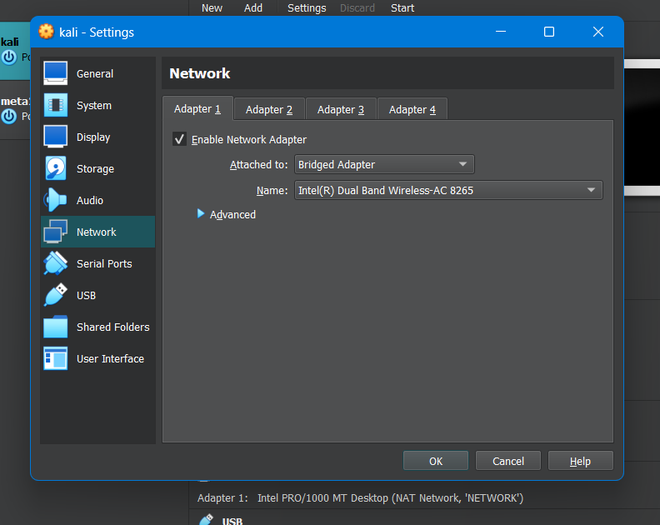
Task: Select the Storage disk icon
Action: coord(56,168)
